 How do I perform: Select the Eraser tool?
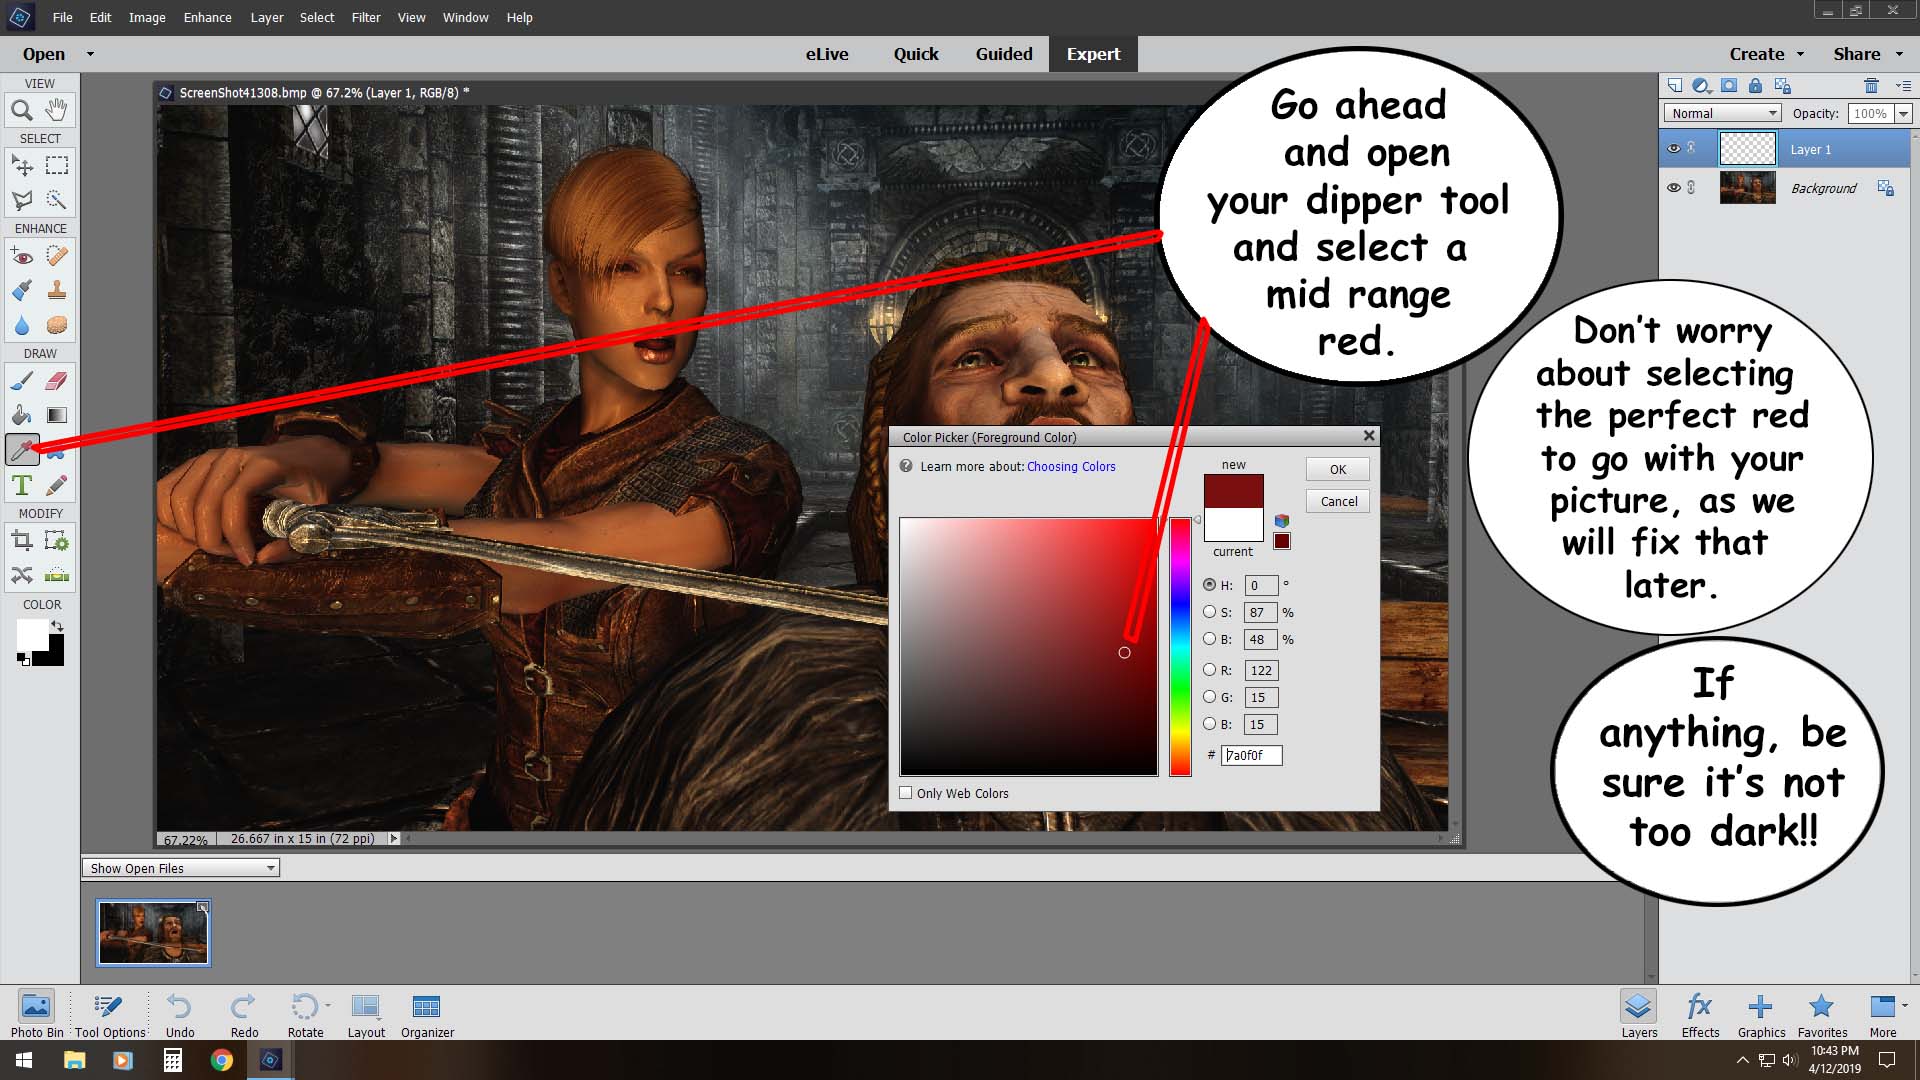57,381
